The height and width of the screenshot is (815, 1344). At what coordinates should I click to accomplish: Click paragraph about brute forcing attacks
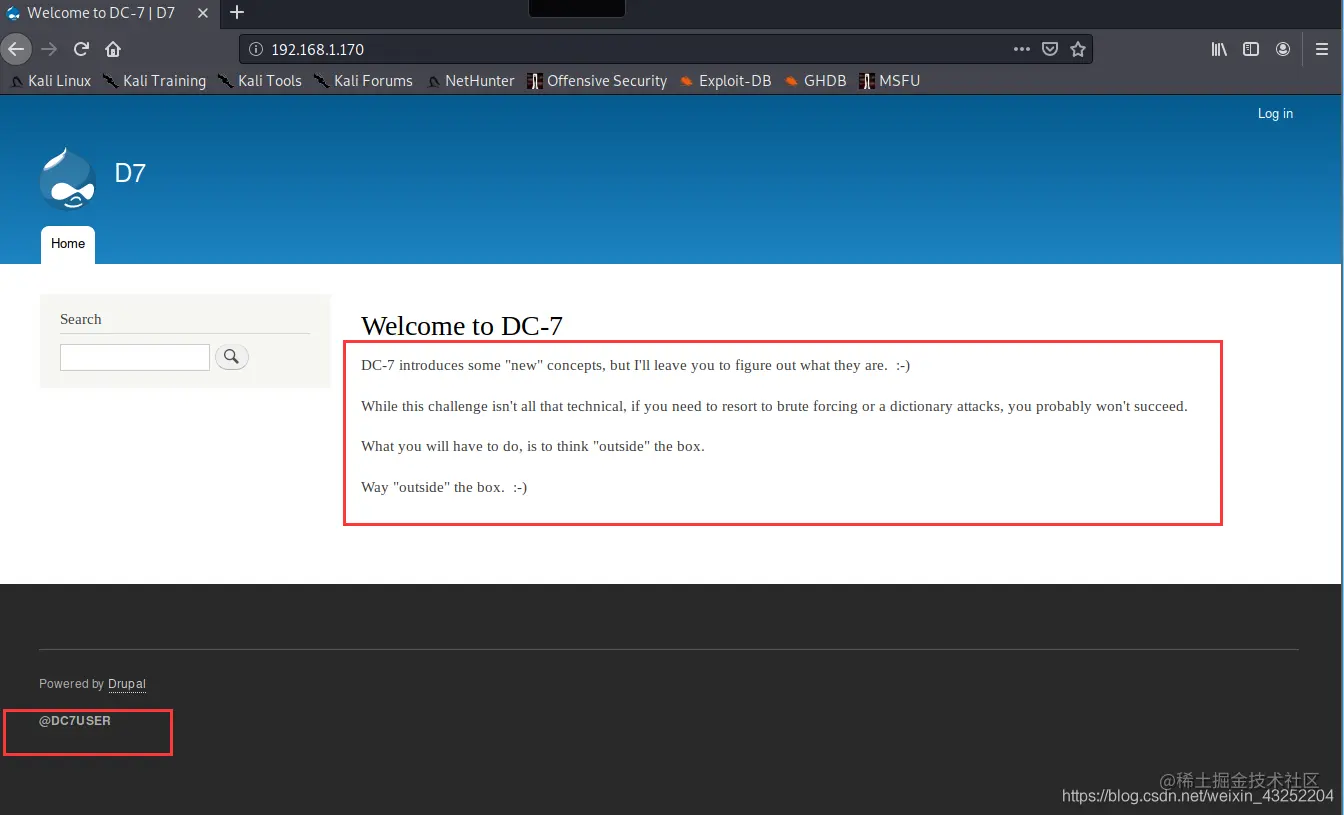click(x=774, y=407)
